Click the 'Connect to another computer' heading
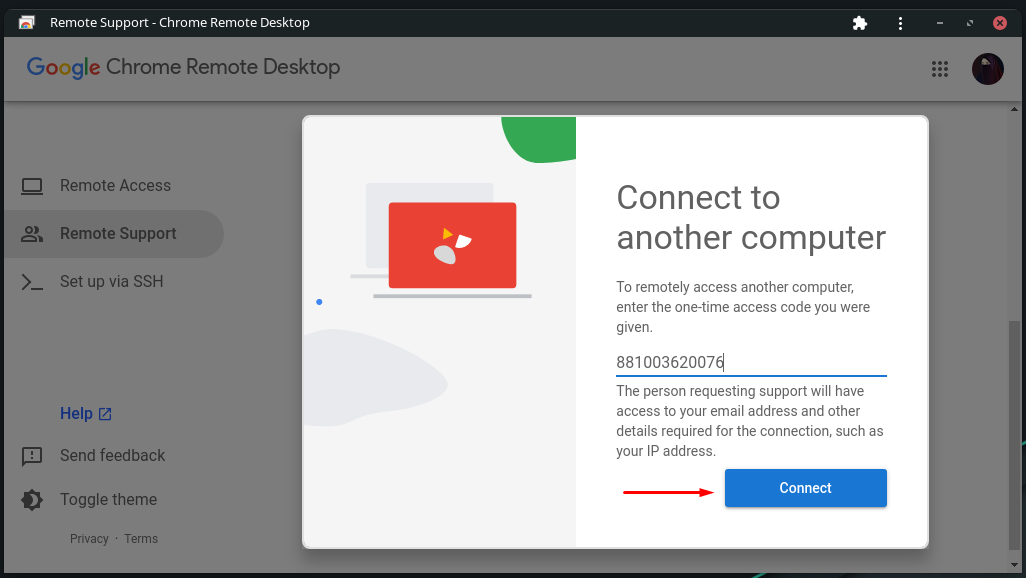 point(751,217)
